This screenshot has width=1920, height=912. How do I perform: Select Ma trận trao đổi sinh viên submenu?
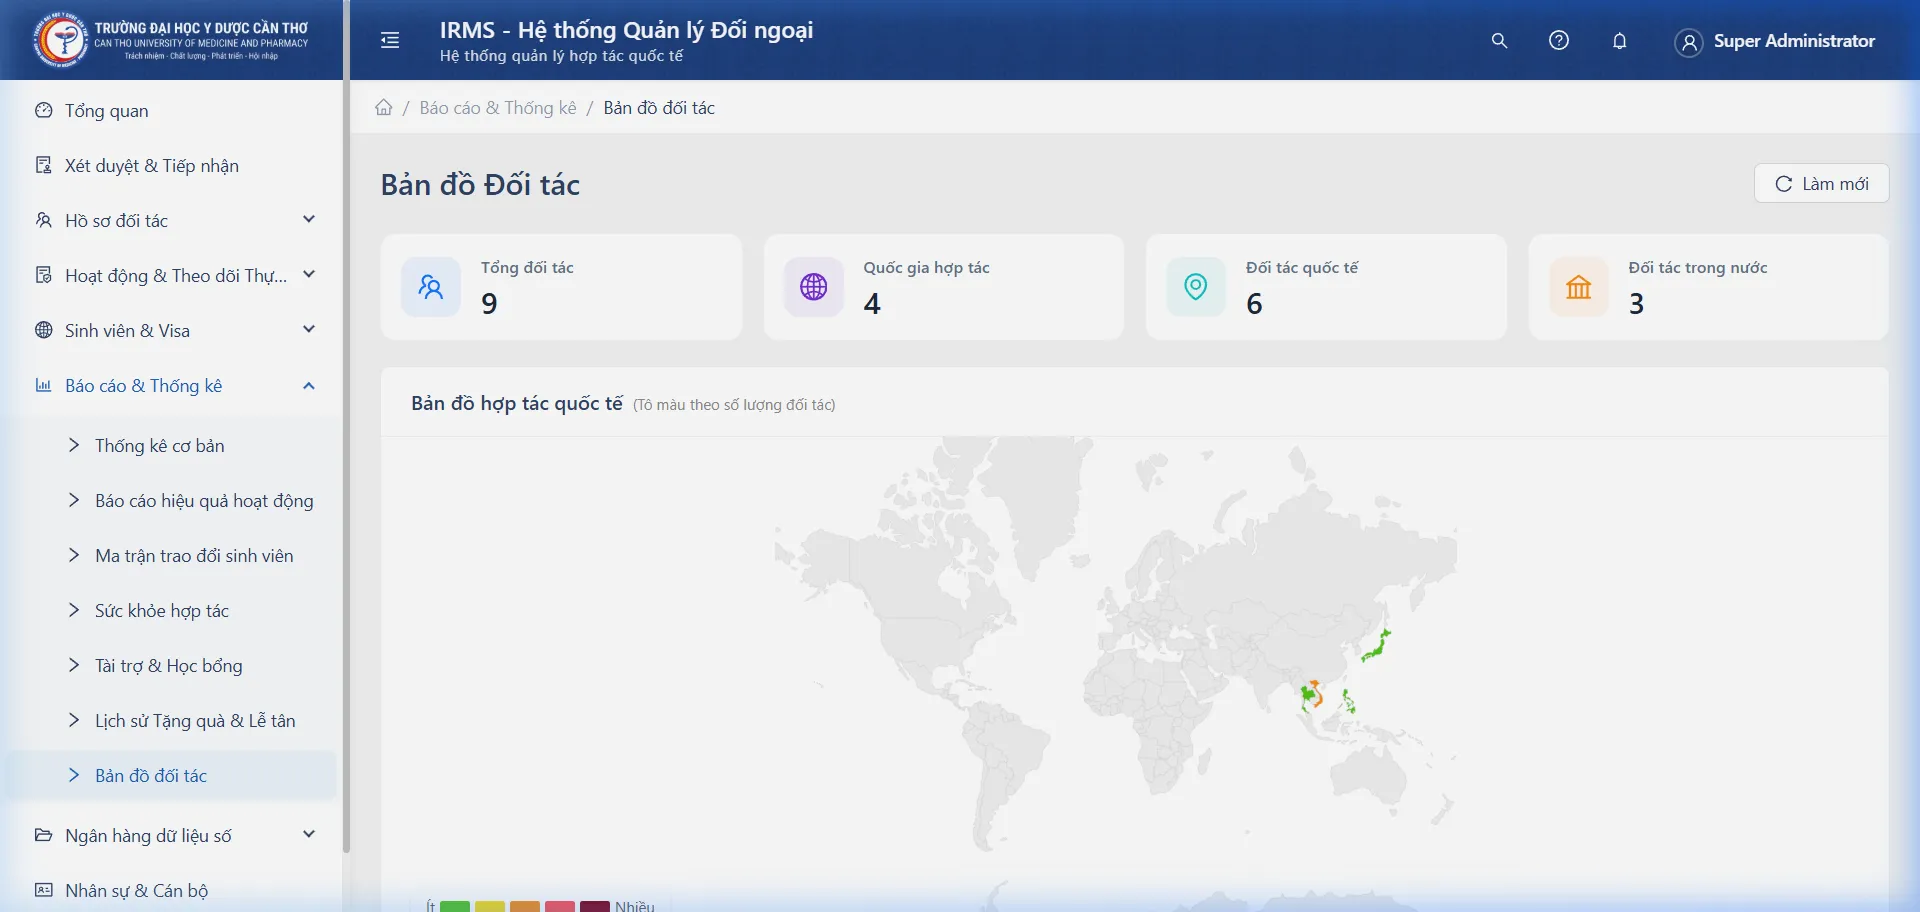[194, 556]
